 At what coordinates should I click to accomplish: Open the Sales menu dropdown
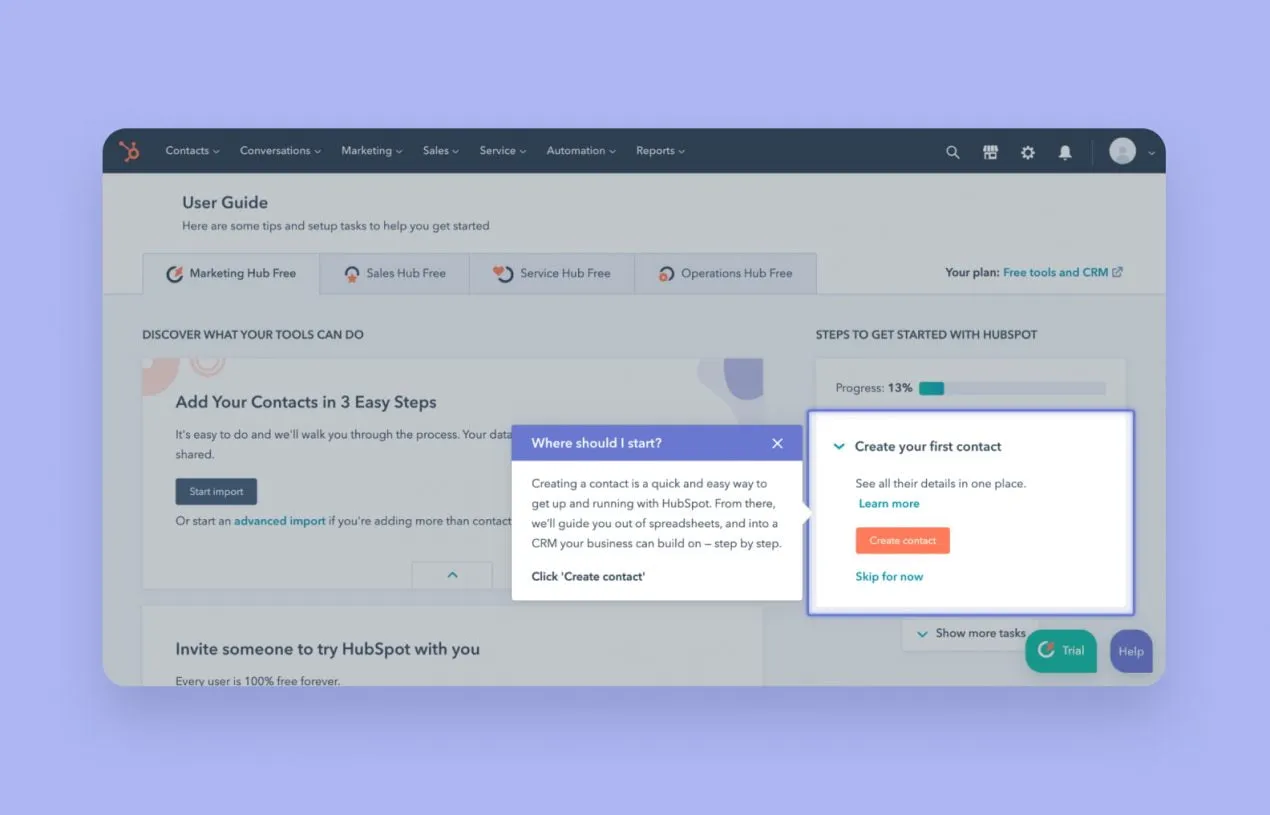[440, 151]
